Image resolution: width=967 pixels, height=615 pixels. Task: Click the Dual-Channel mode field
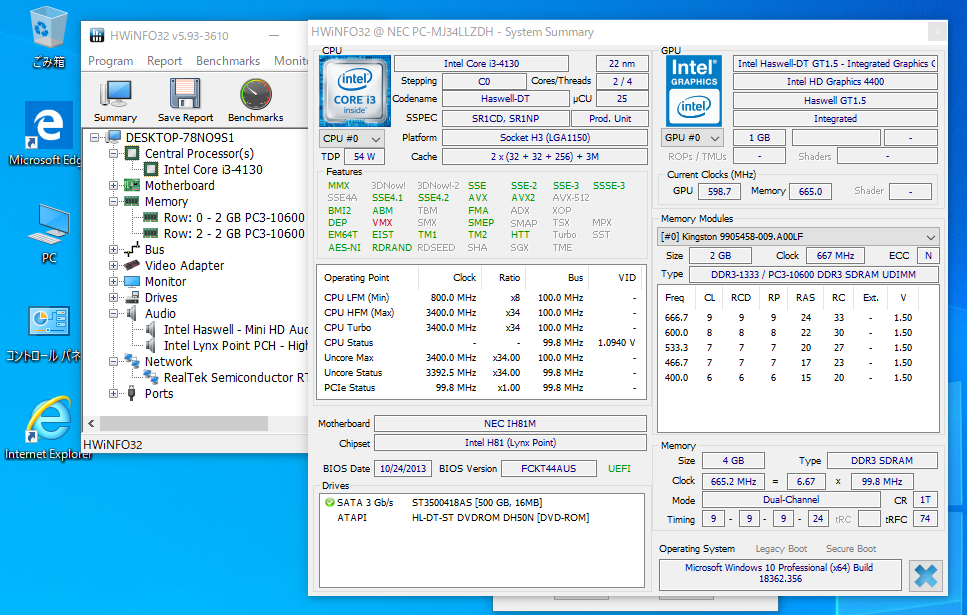(791, 500)
